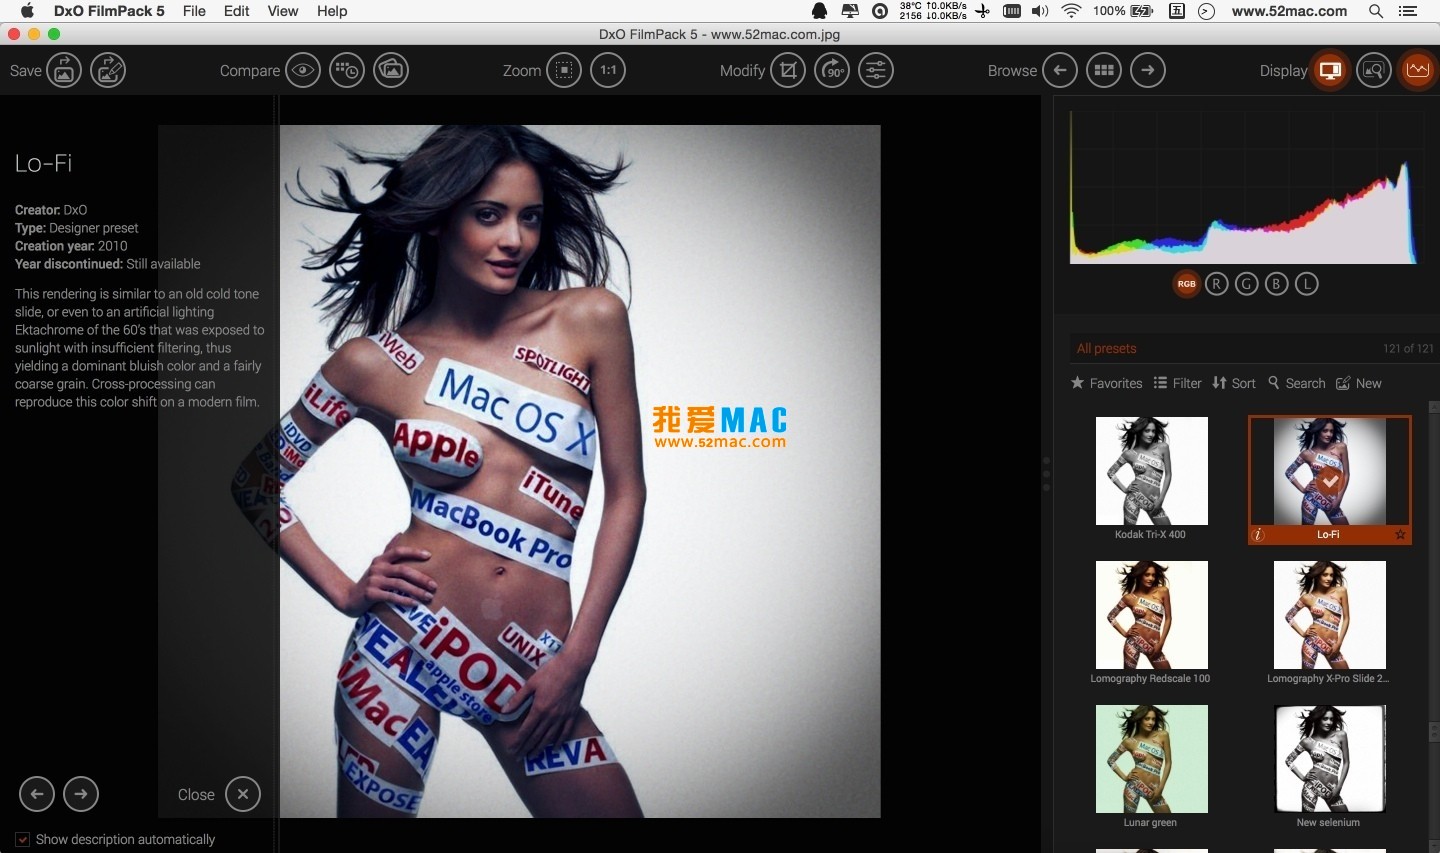Open the Help menu
The height and width of the screenshot is (853, 1440).
[332, 11]
